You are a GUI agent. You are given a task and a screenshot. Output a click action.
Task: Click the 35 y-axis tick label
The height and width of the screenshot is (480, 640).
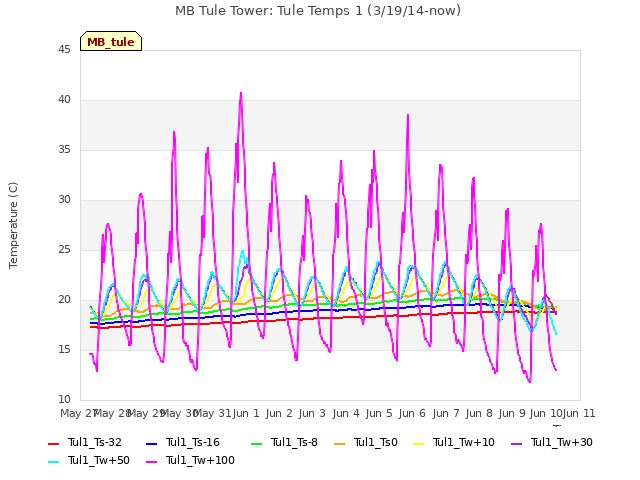[x=64, y=150]
